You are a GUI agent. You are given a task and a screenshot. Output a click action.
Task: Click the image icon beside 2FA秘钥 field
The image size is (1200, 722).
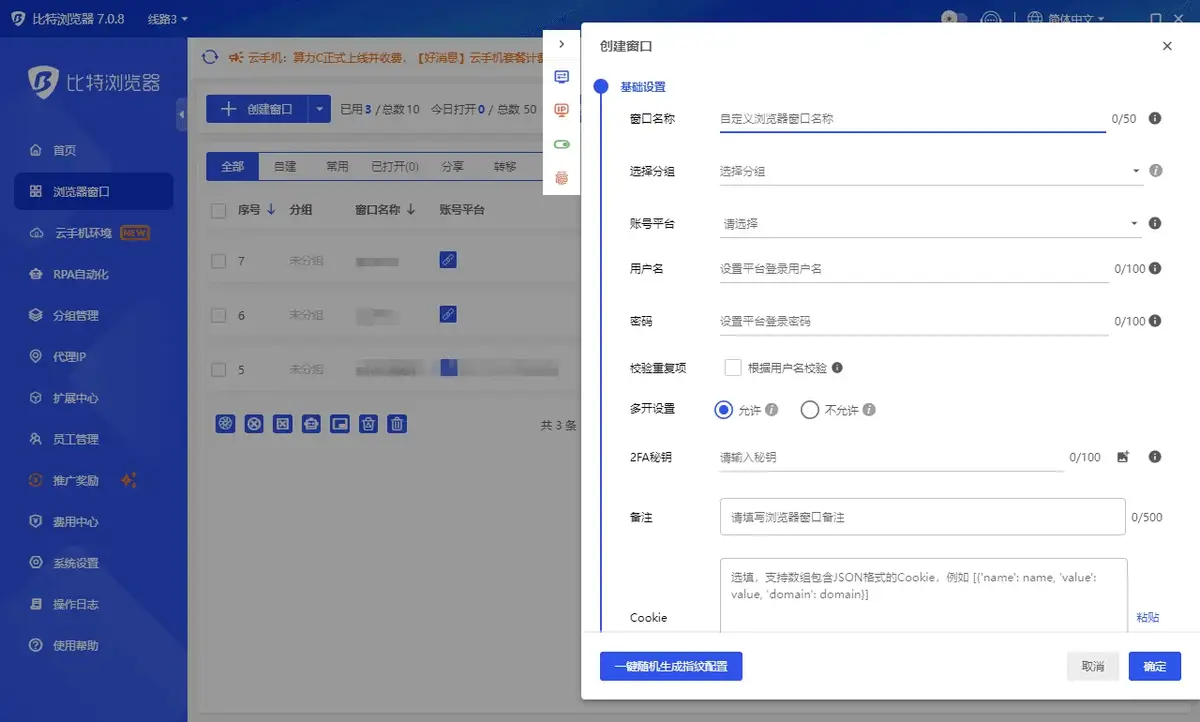[x=1123, y=457]
